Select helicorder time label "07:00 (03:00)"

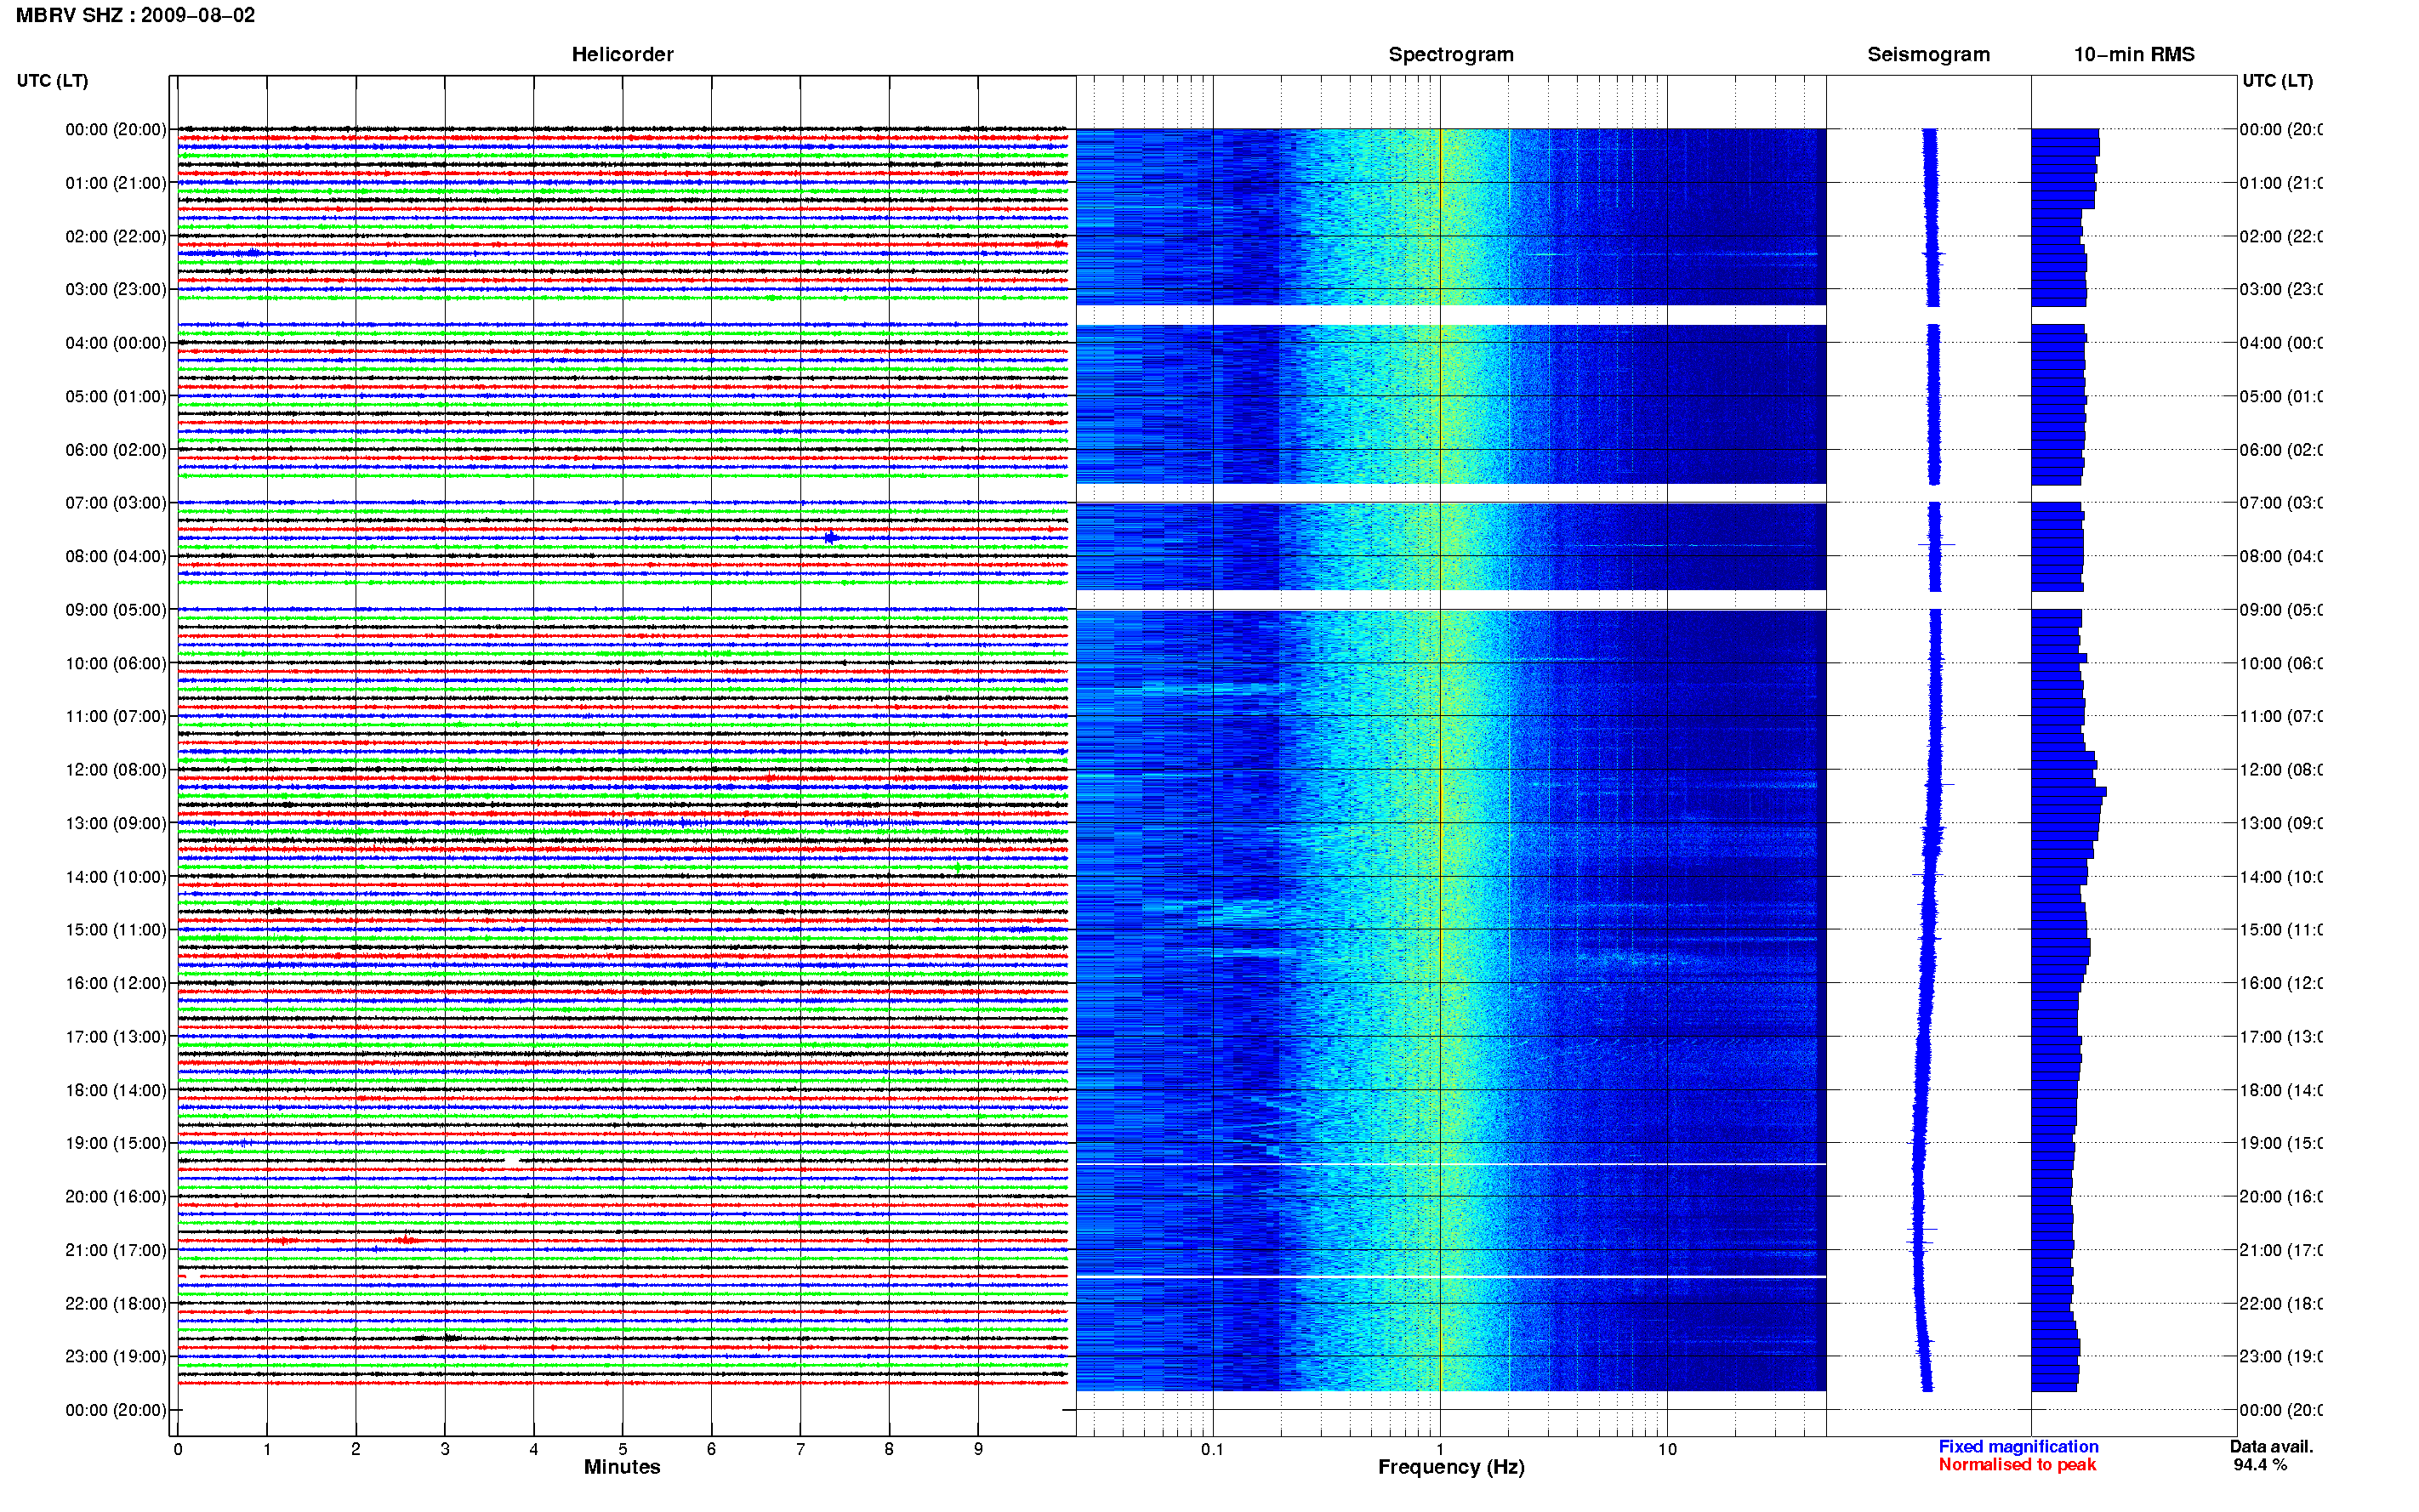point(116,502)
